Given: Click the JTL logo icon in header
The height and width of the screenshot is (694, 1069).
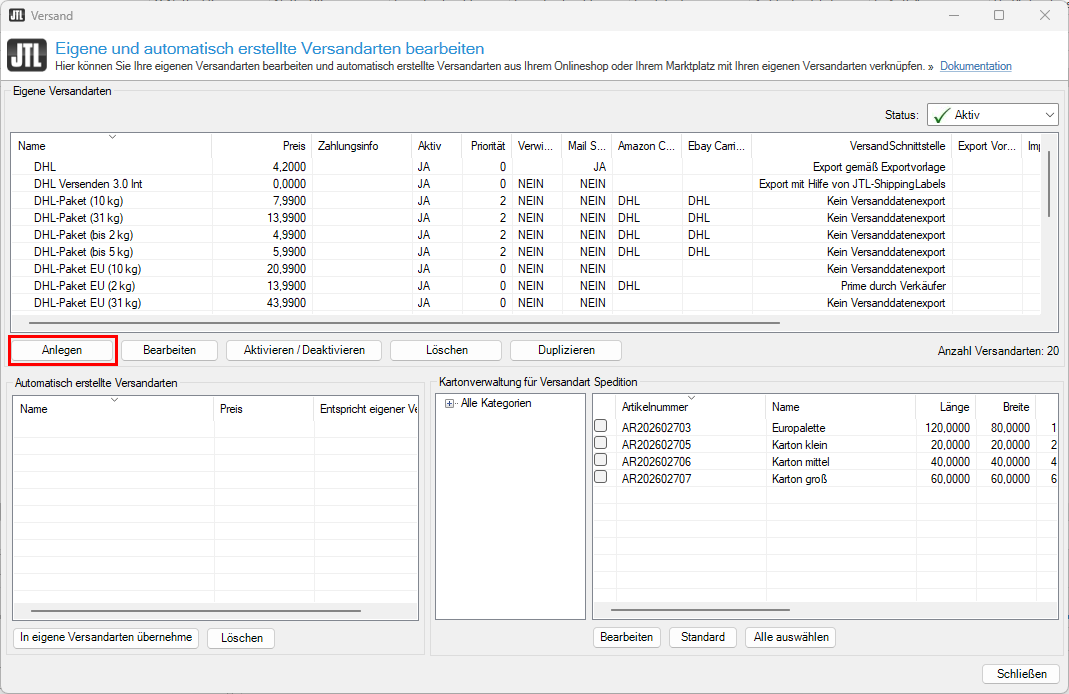Looking at the screenshot, I should tap(26, 56).
